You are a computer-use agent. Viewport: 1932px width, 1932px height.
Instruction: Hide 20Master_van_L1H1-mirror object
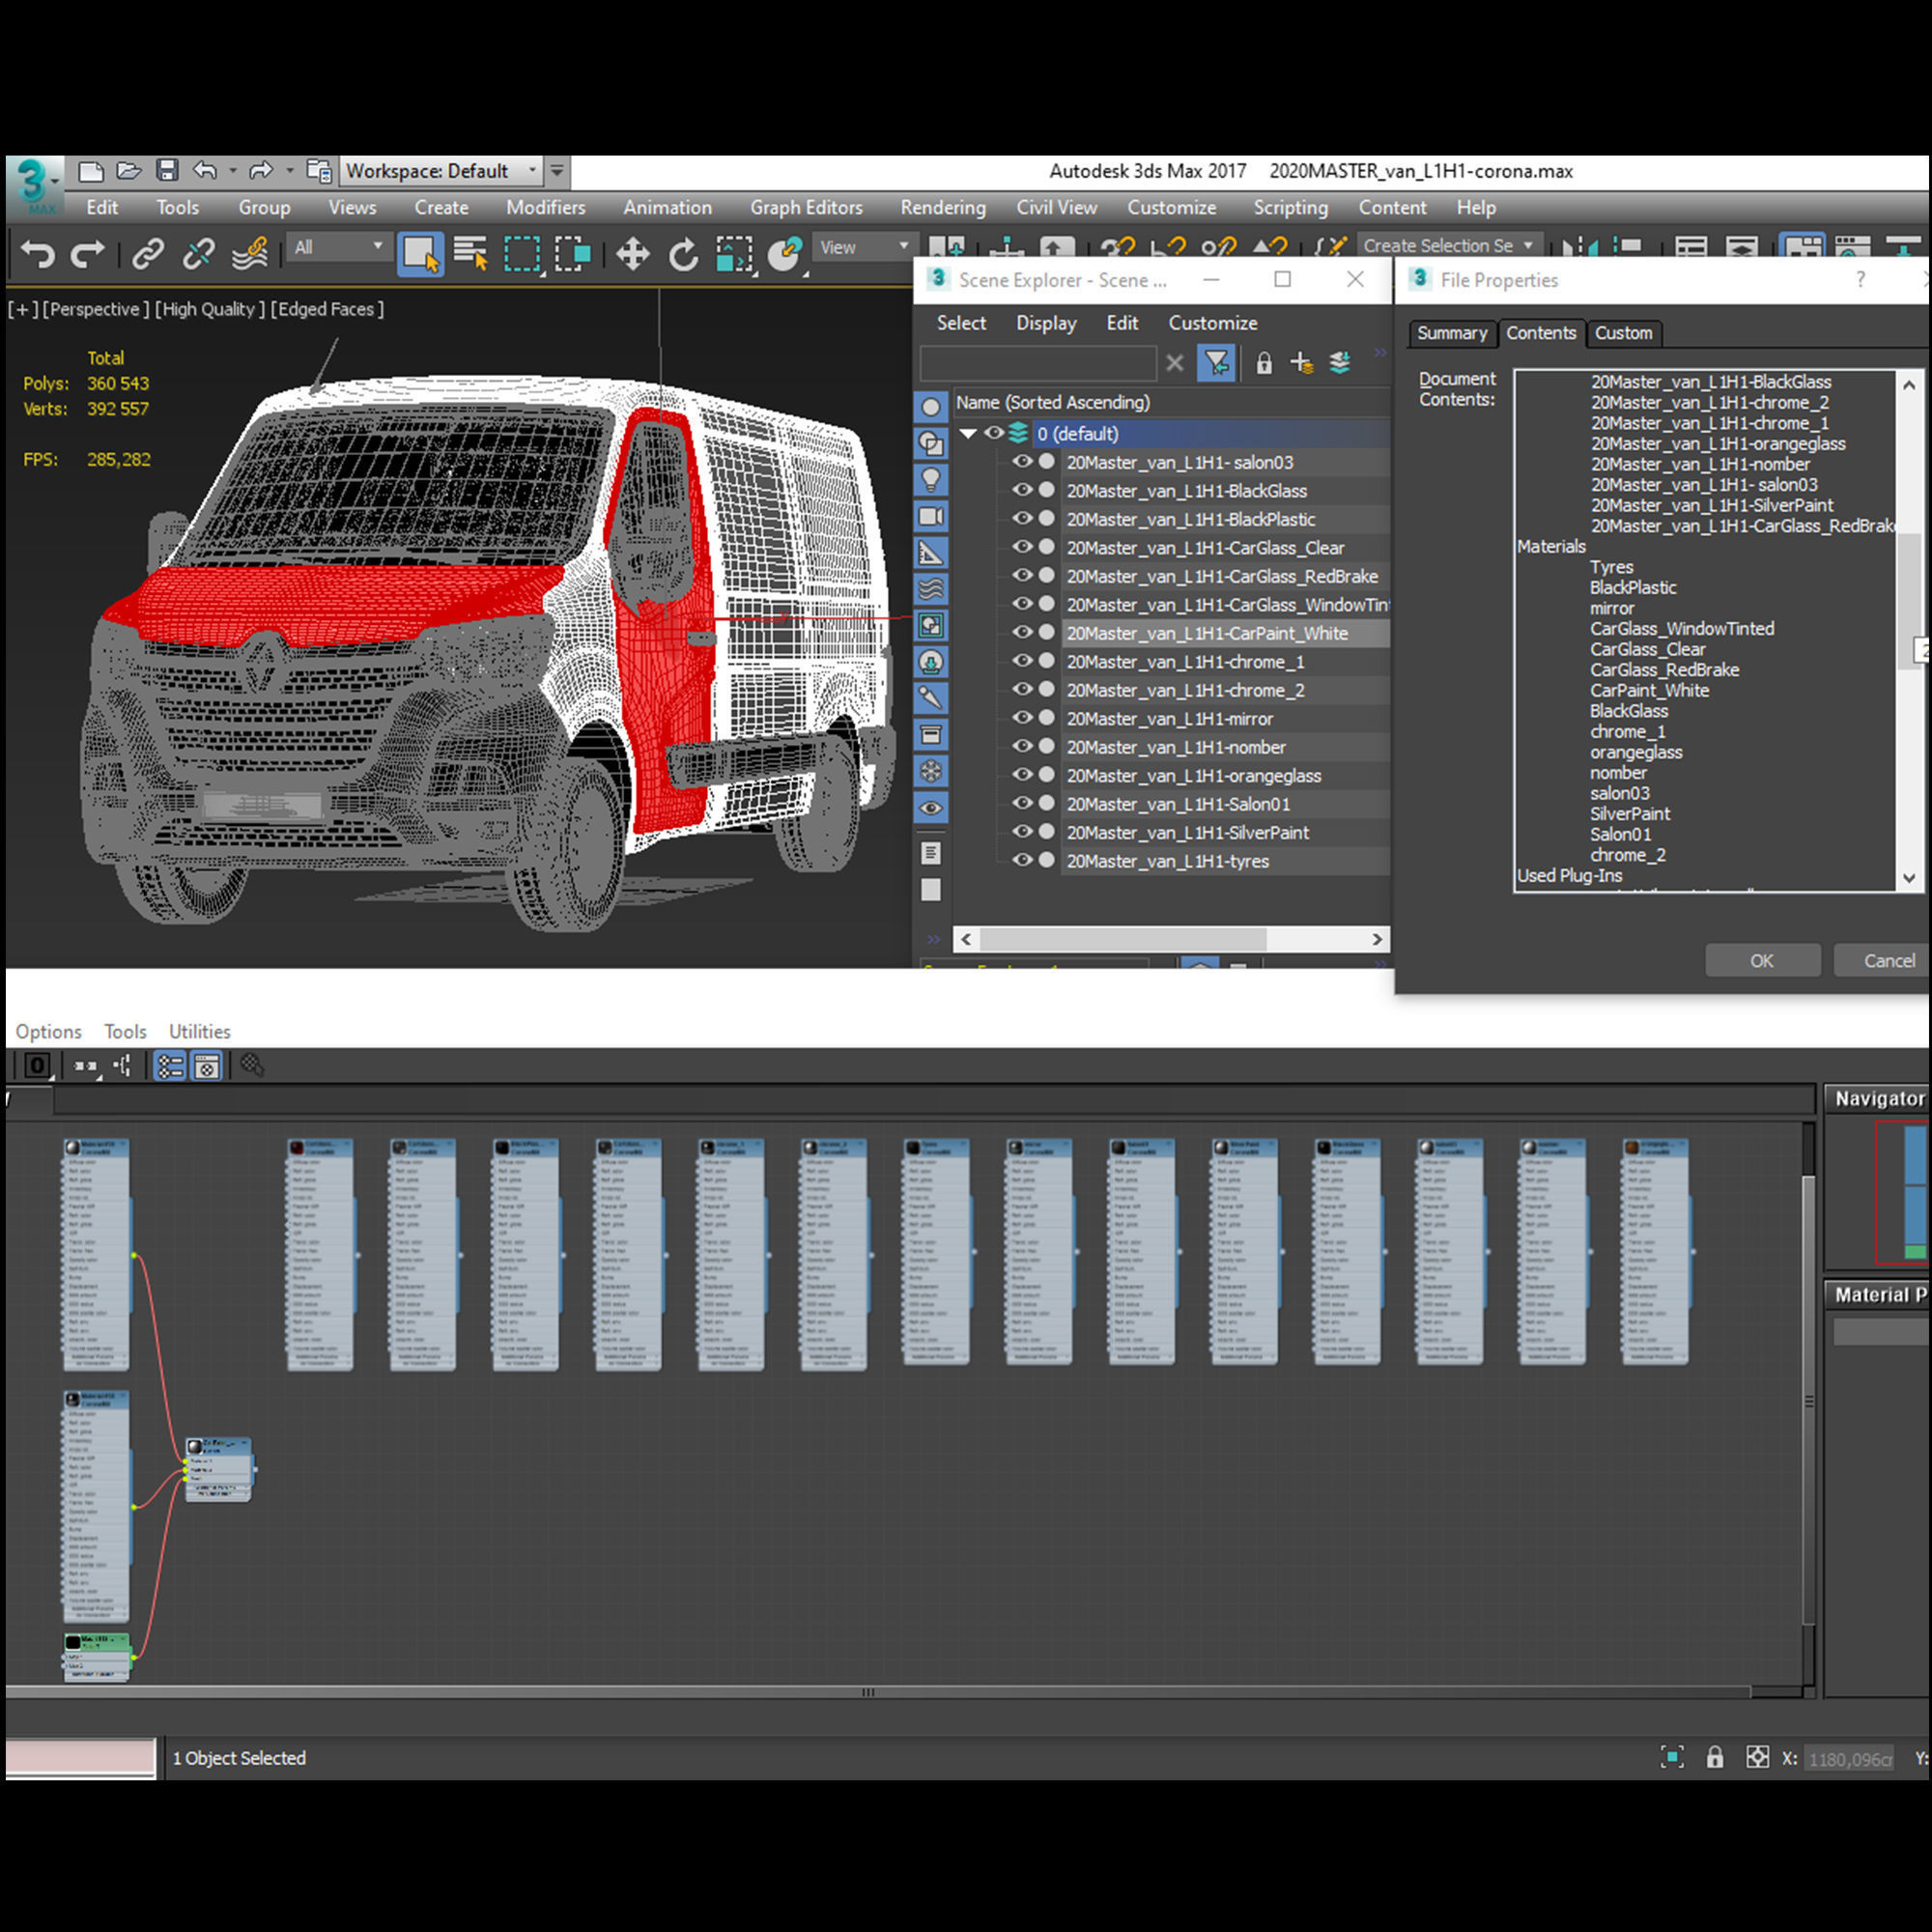tap(1022, 718)
